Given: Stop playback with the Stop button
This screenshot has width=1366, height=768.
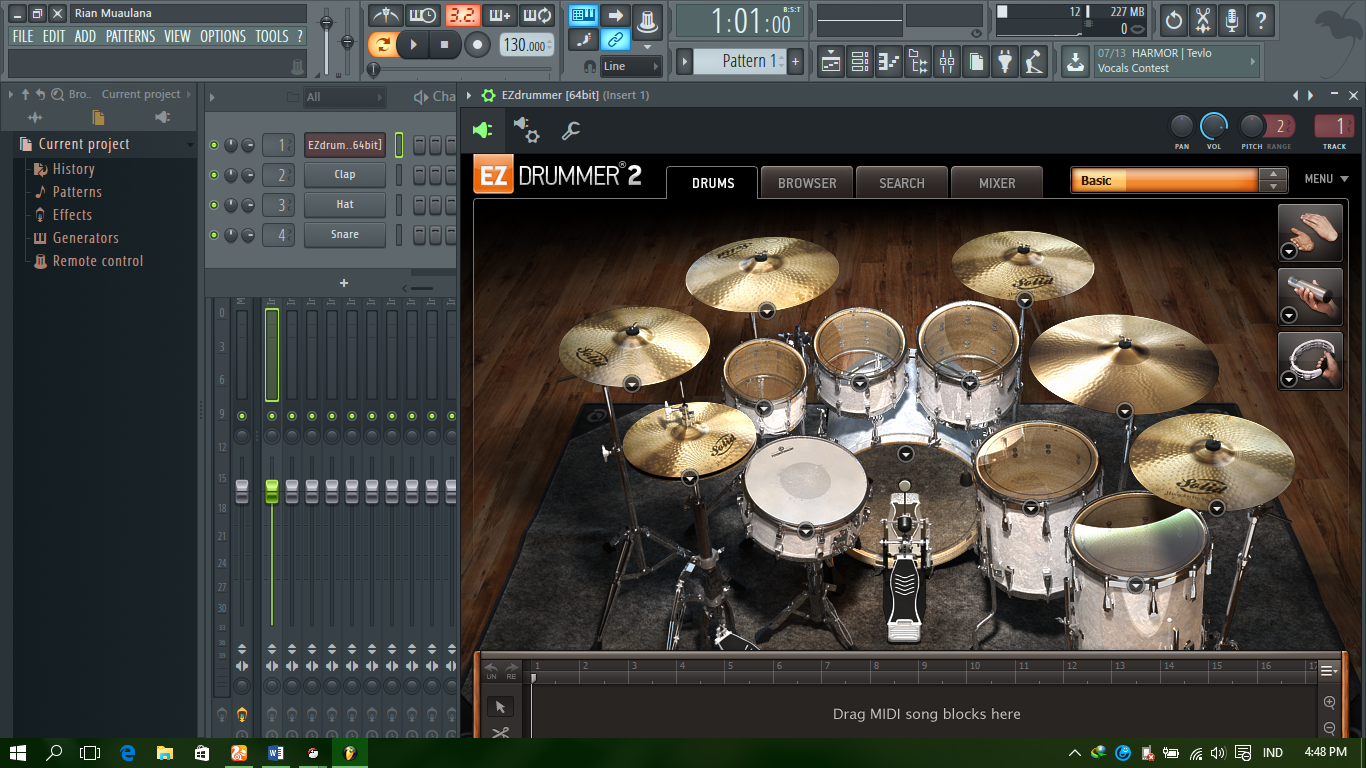Looking at the screenshot, I should (445, 44).
